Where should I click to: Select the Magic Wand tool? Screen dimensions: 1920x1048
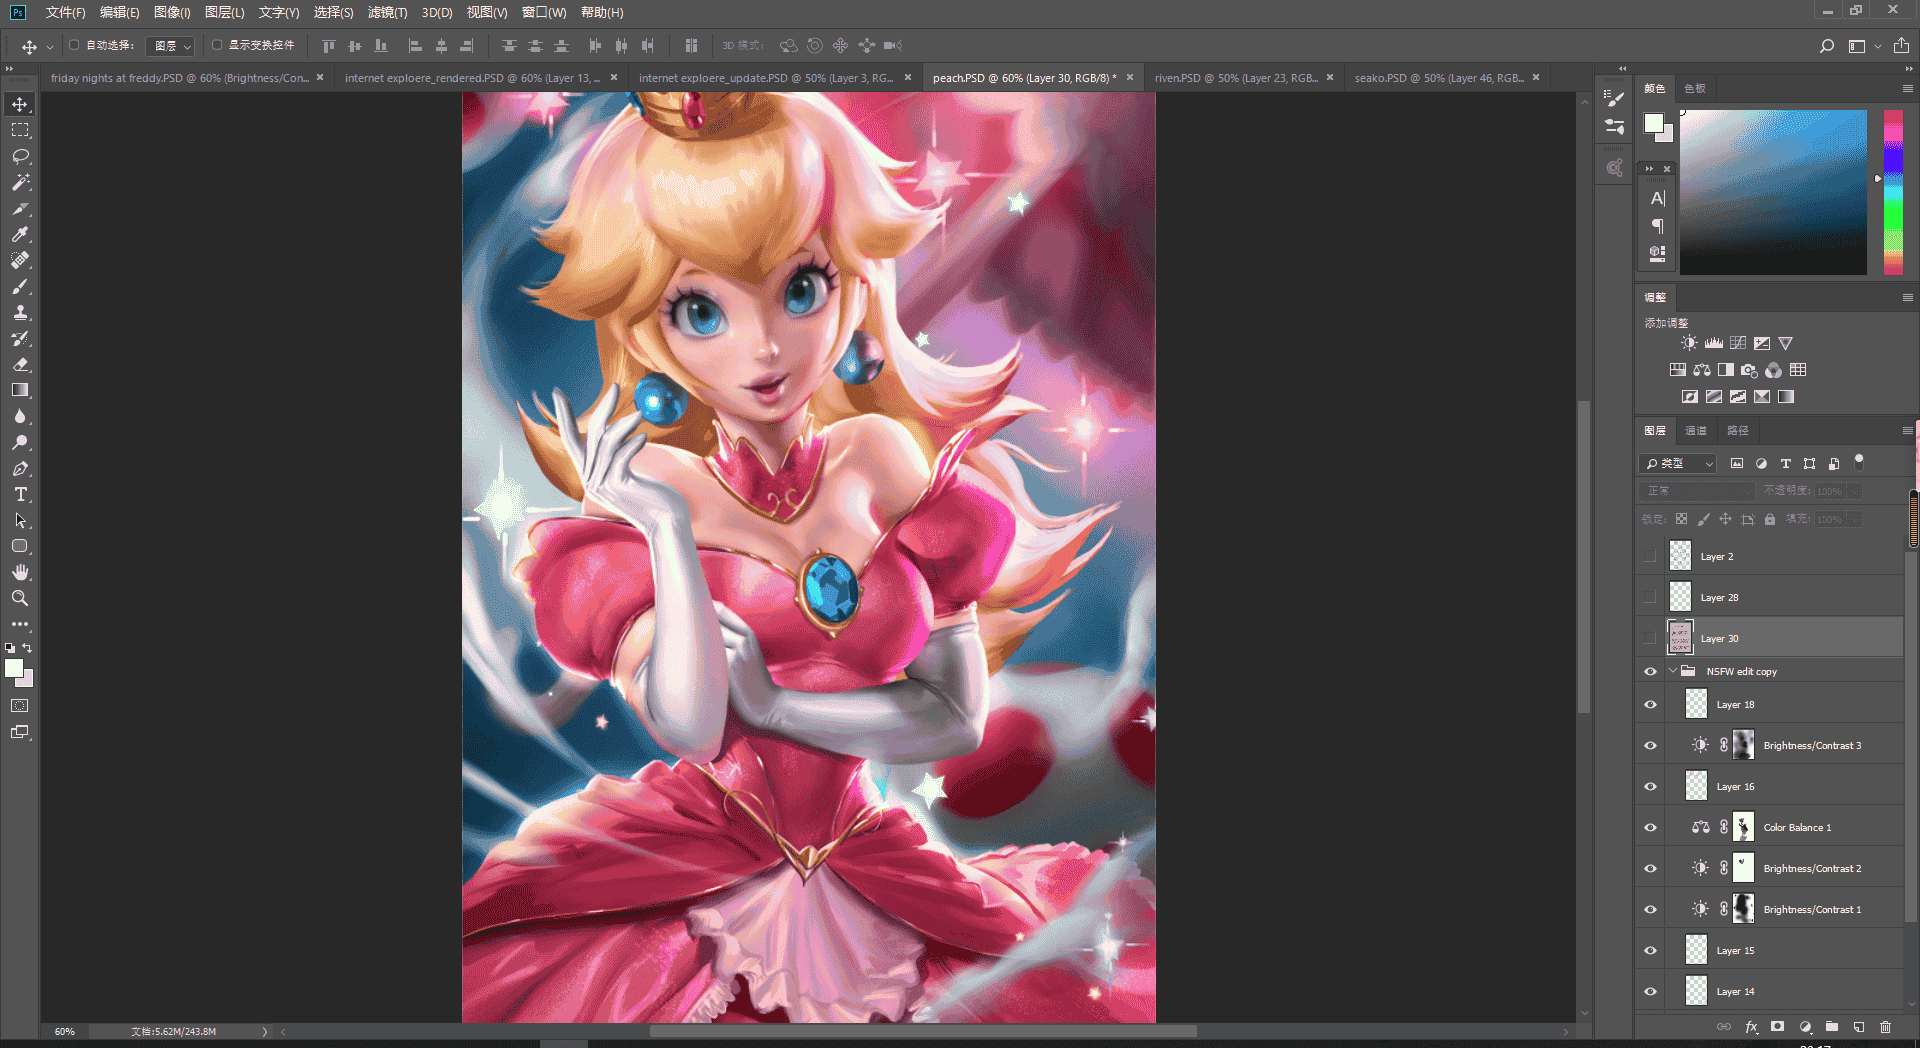(x=20, y=182)
